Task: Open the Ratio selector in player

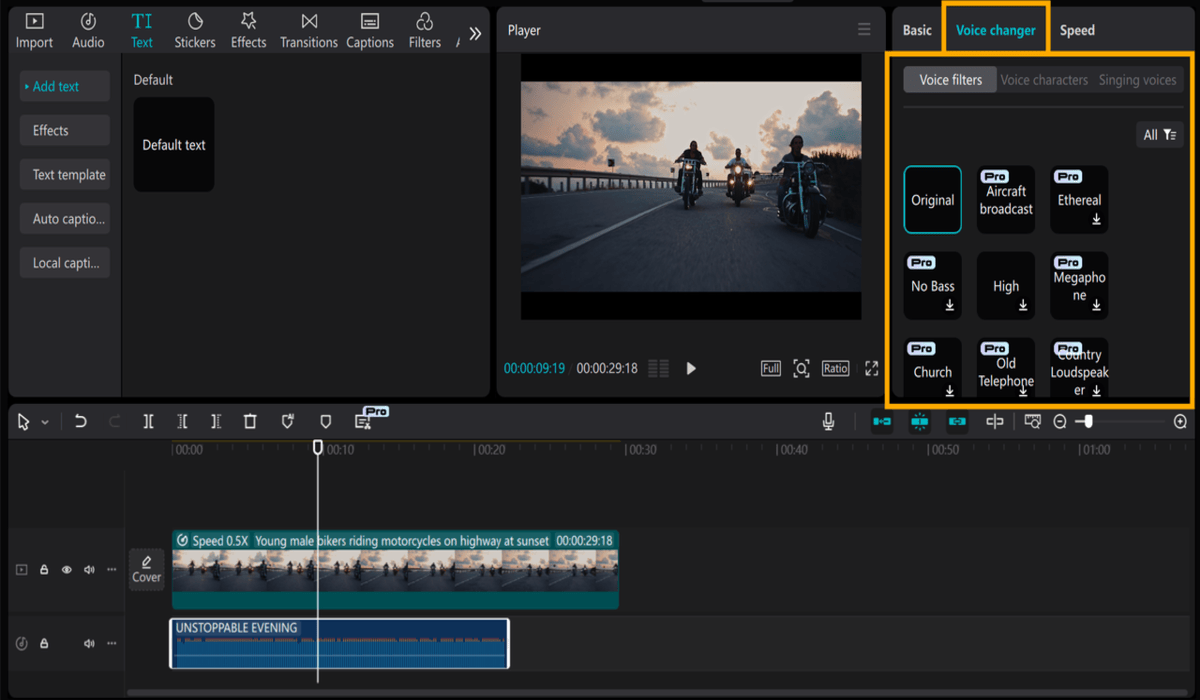Action: [x=835, y=368]
